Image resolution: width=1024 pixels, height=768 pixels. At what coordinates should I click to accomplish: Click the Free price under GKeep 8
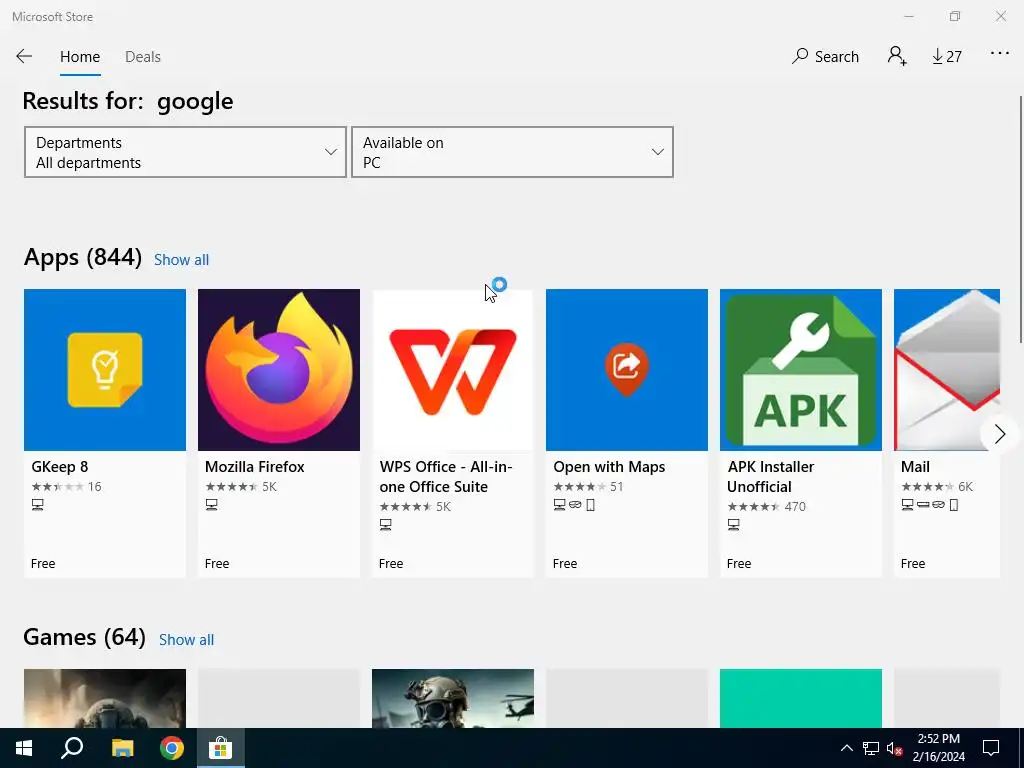click(x=43, y=564)
